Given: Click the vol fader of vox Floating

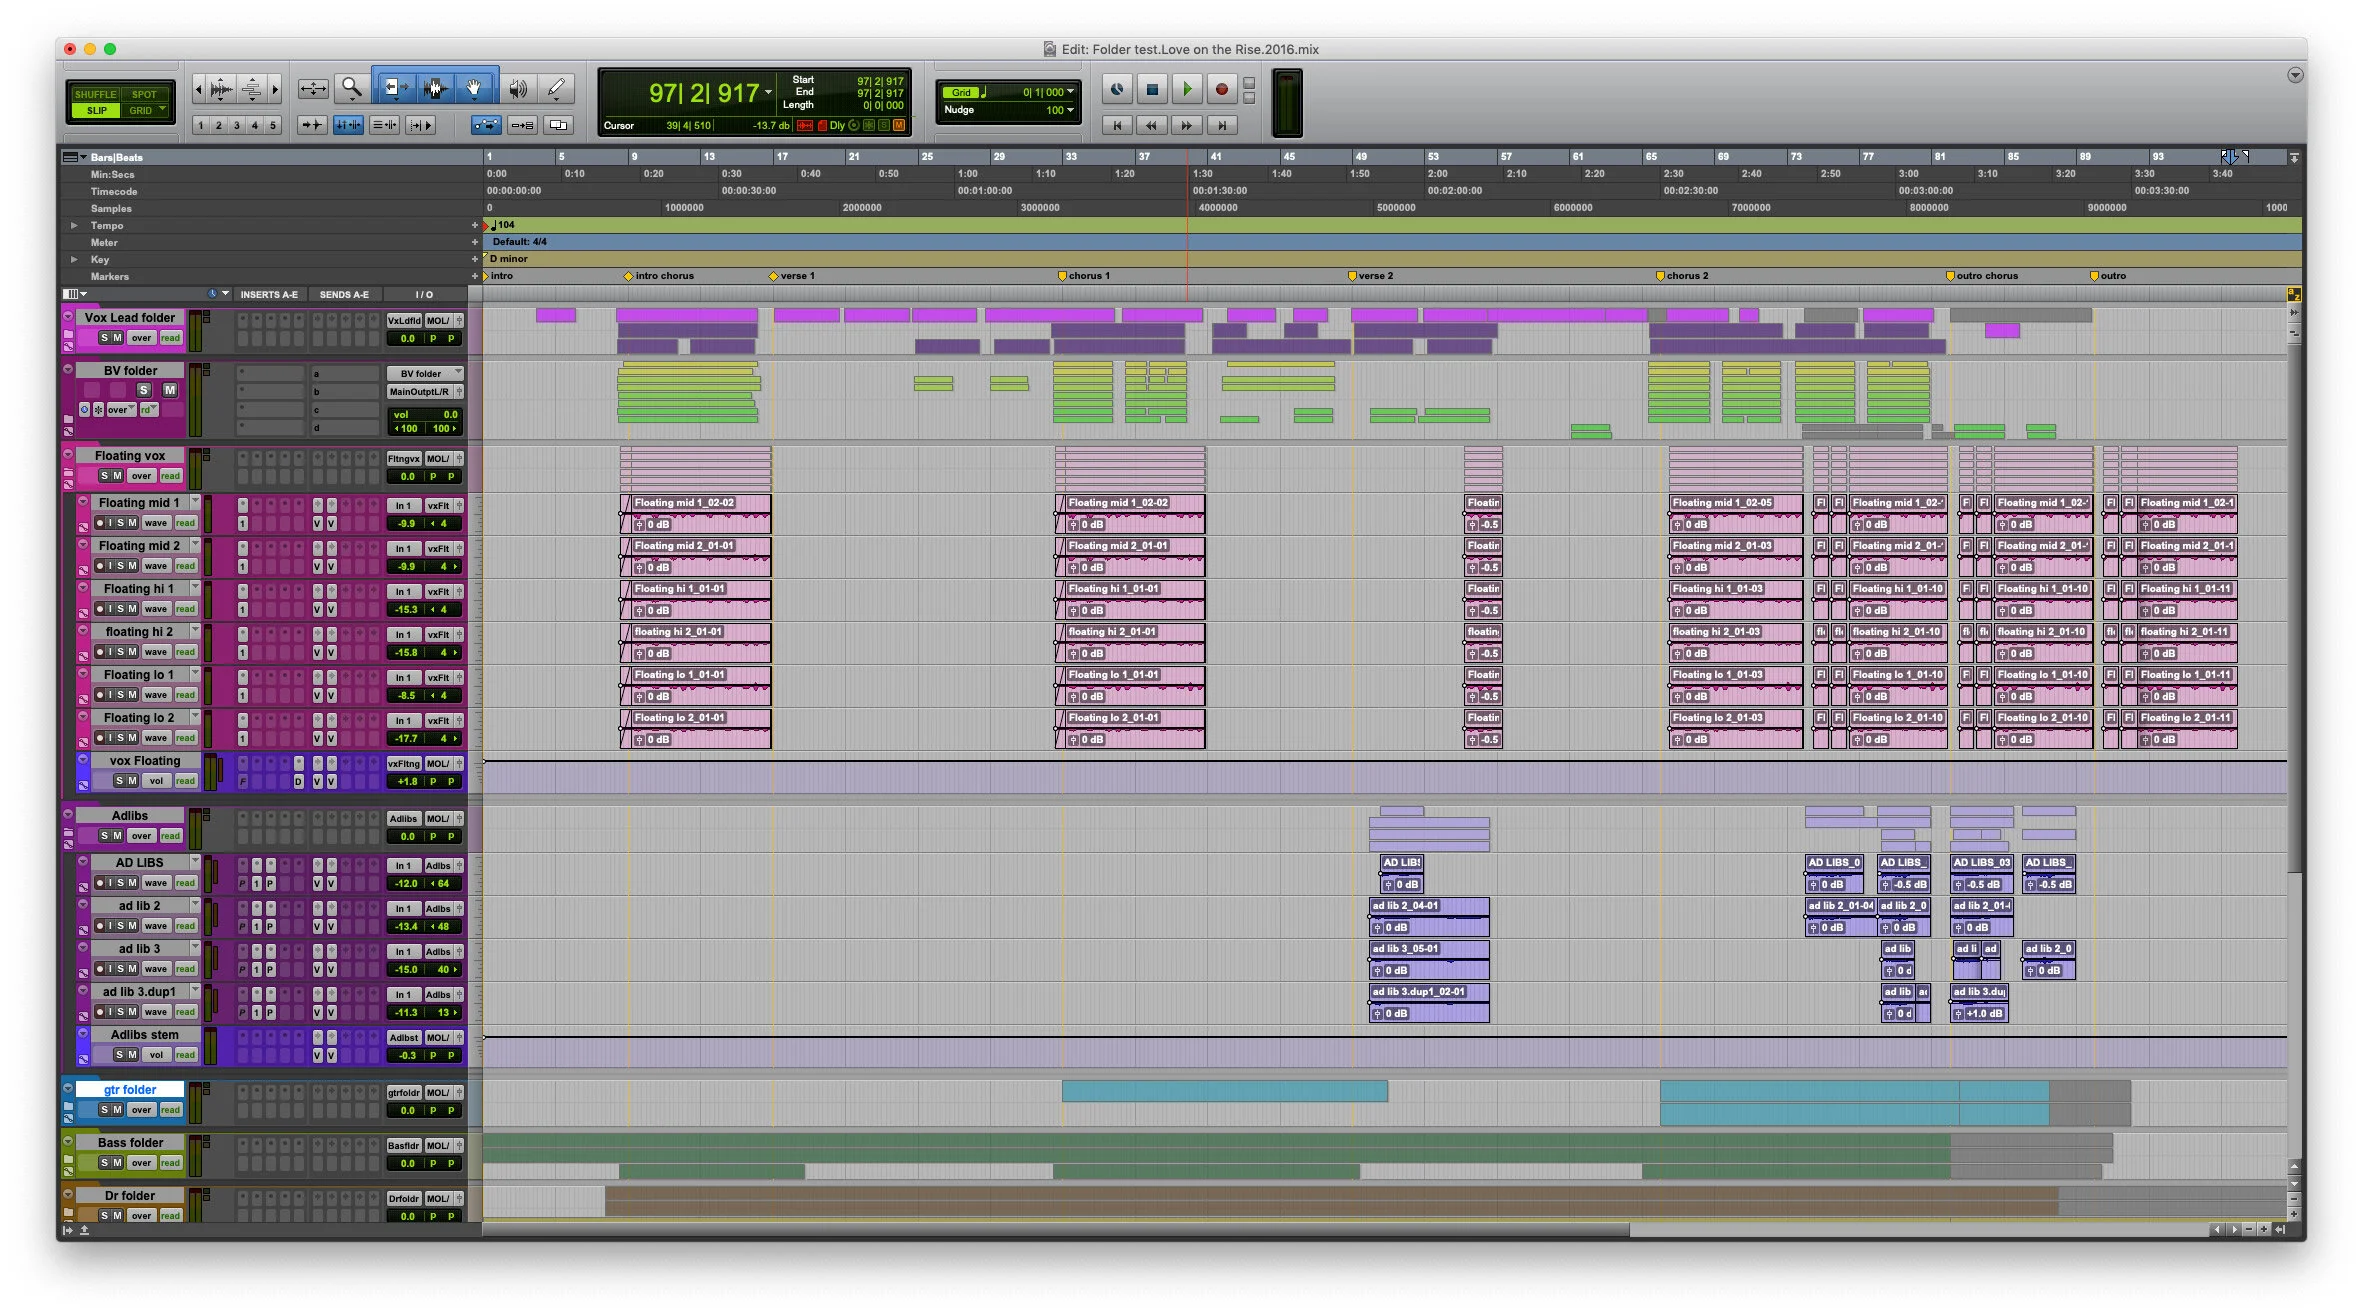Looking at the screenshot, I should click(408, 781).
